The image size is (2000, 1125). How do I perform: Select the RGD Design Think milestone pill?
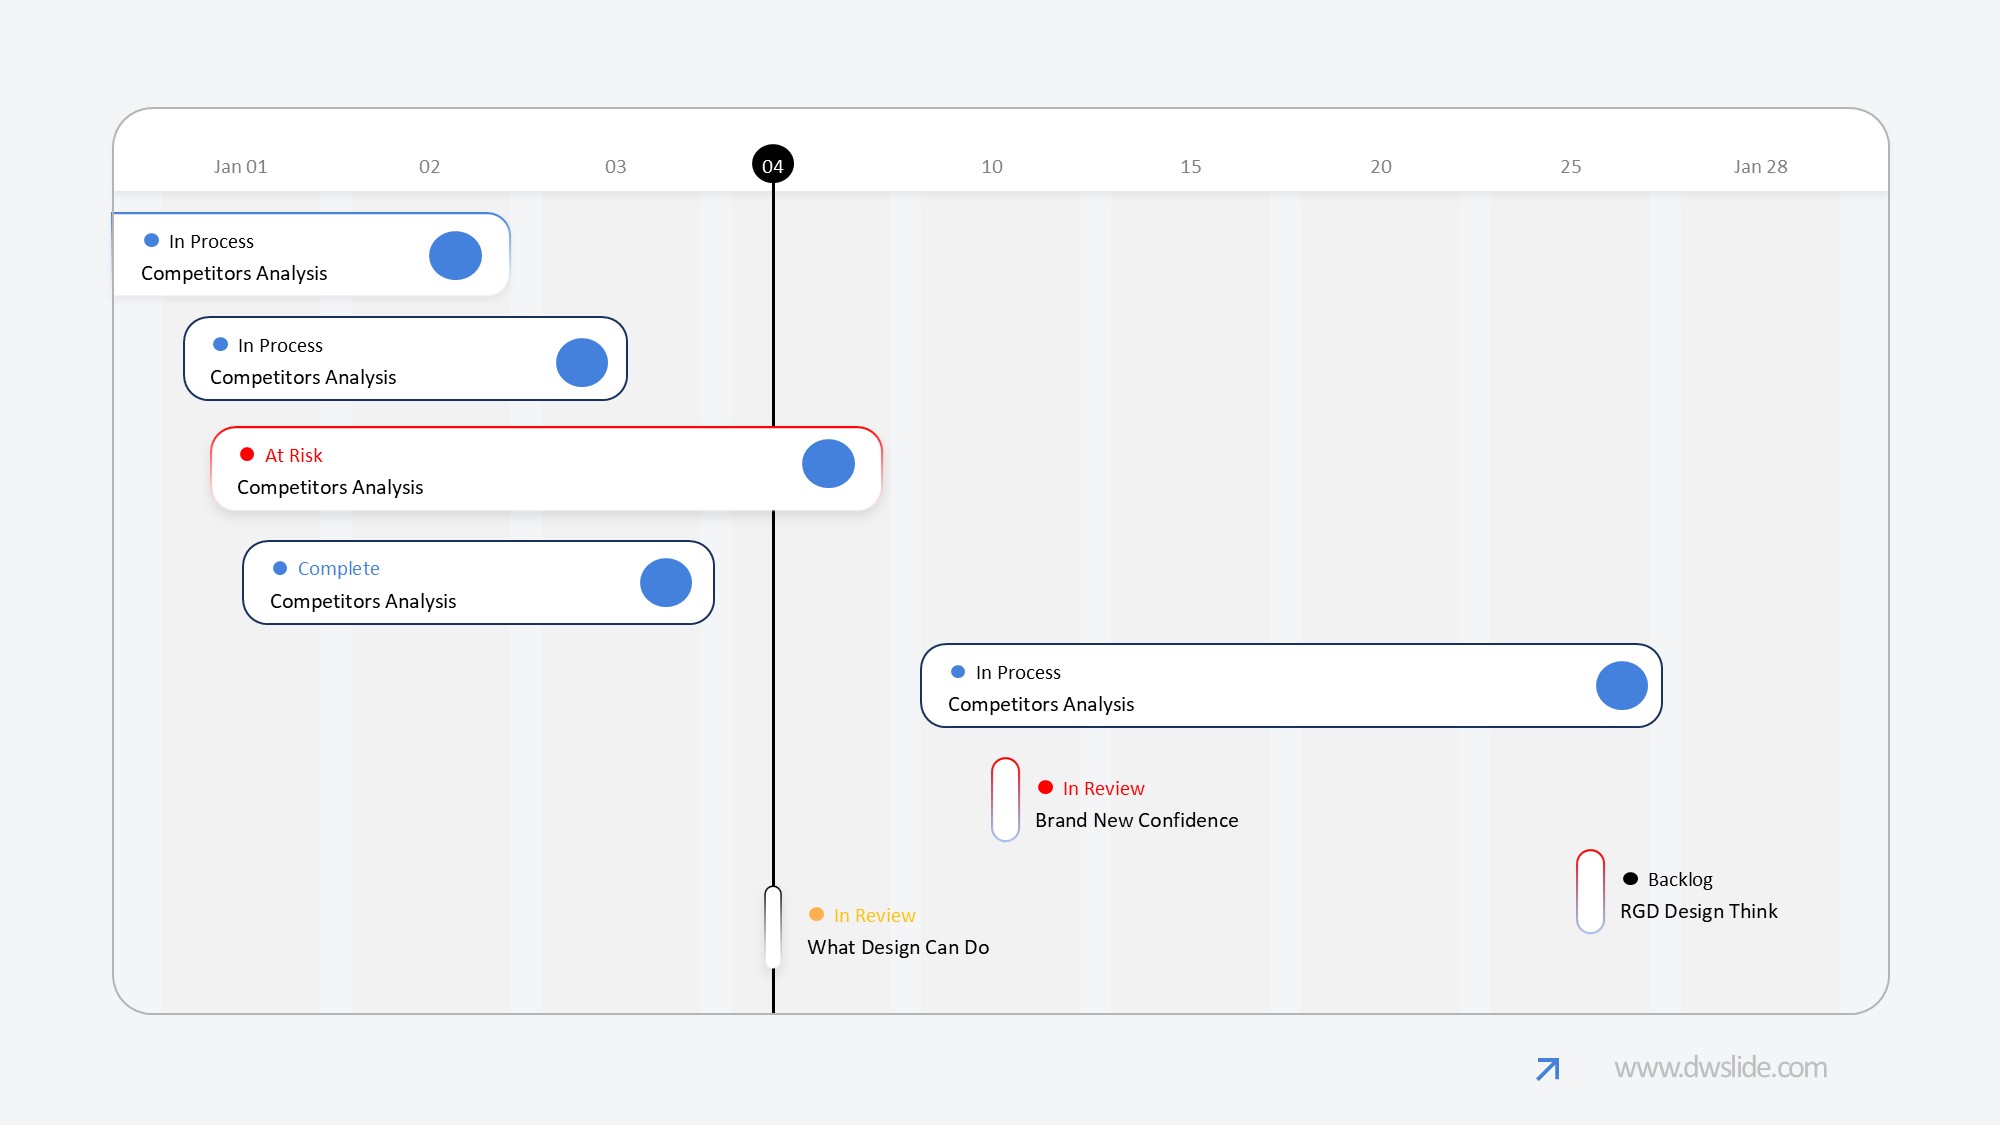click(1590, 891)
